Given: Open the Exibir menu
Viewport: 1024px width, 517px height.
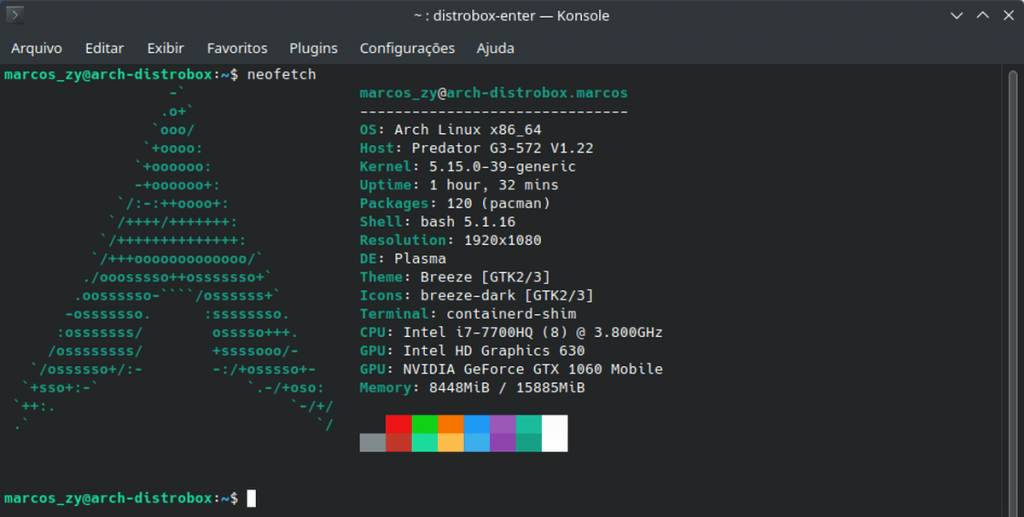Looking at the screenshot, I should click(x=165, y=48).
